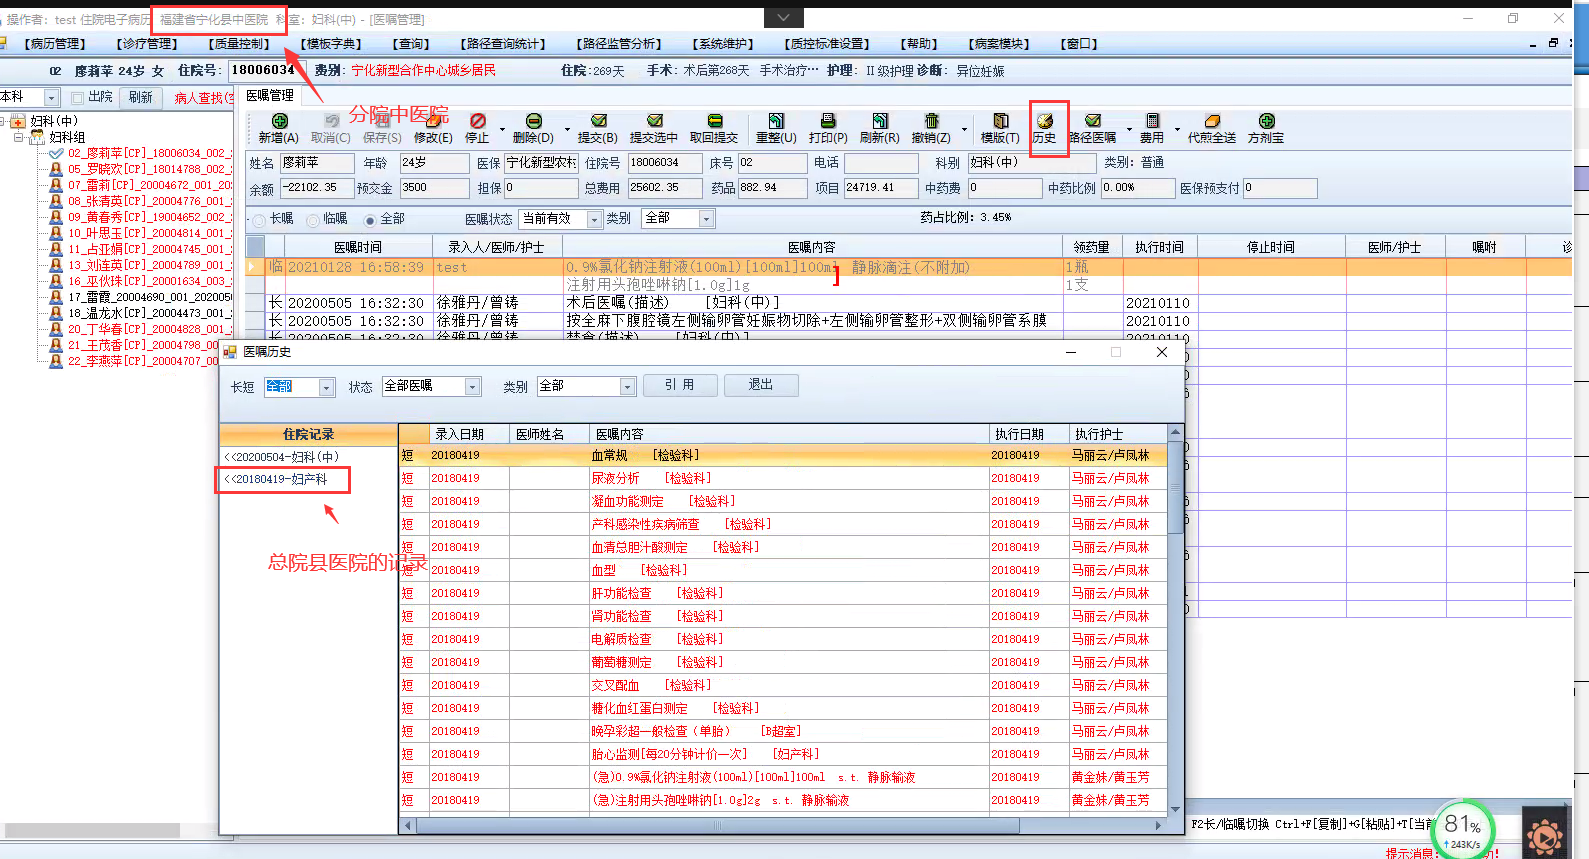Viewport: 1589px width, 859px height.
Task: Select the 全部 all orders radio button
Action: pos(370,220)
